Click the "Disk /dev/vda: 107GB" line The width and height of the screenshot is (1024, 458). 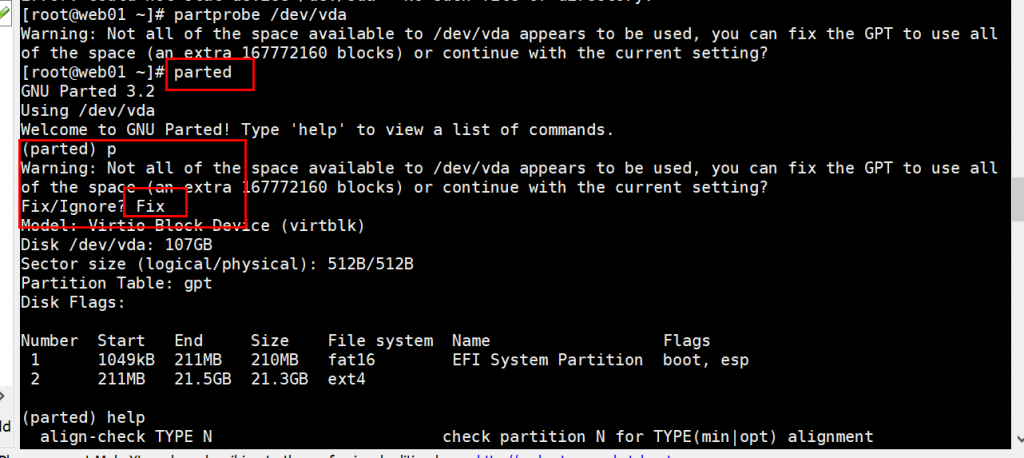(x=116, y=245)
